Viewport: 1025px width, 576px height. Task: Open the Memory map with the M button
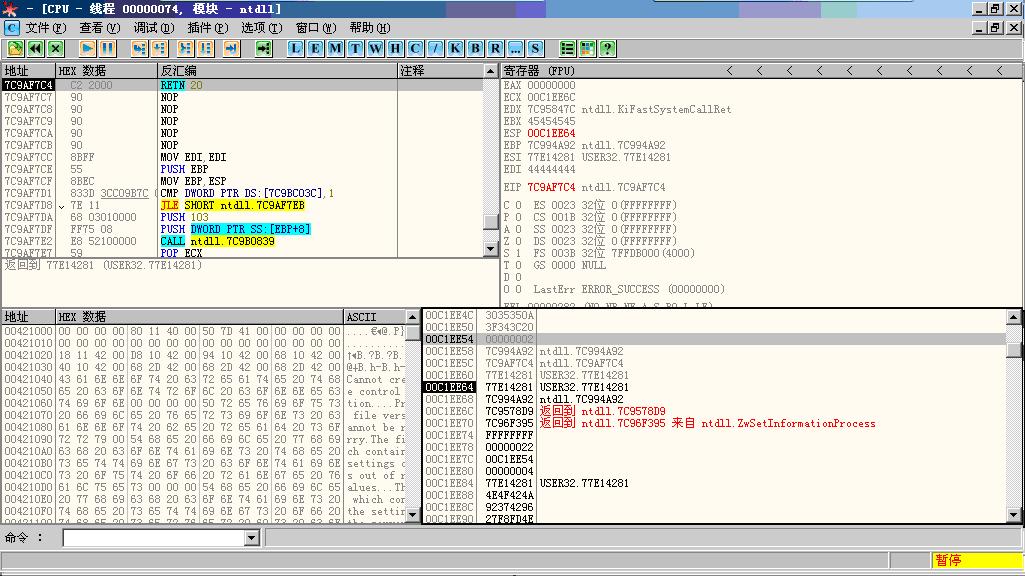[x=335, y=48]
